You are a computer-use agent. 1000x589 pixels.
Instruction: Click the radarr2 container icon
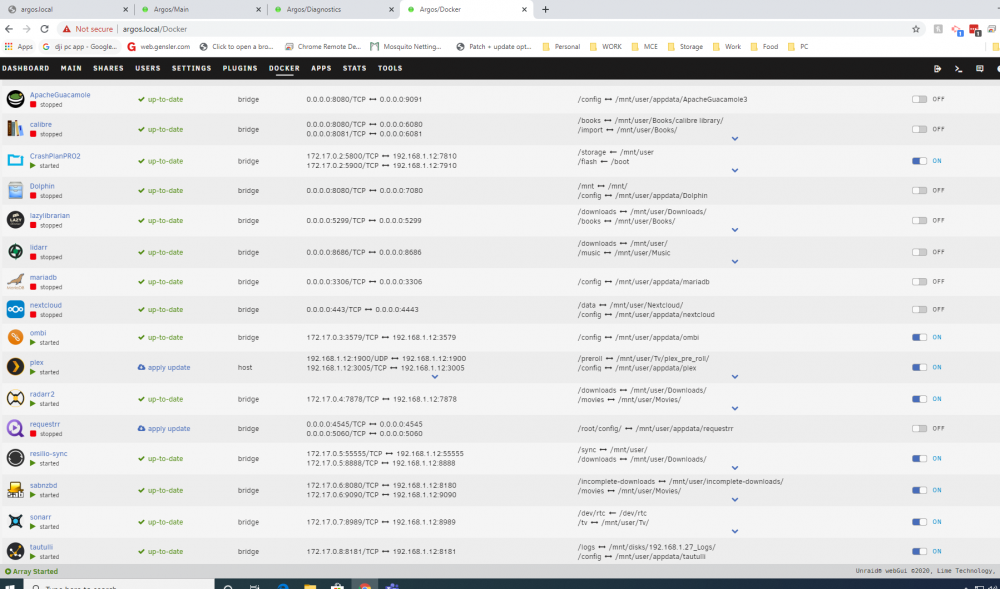pos(15,398)
